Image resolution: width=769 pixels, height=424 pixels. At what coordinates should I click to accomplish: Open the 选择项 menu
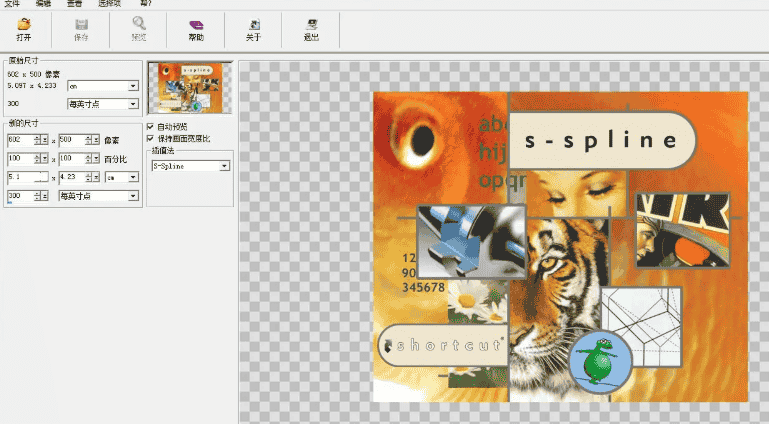(109, 4)
